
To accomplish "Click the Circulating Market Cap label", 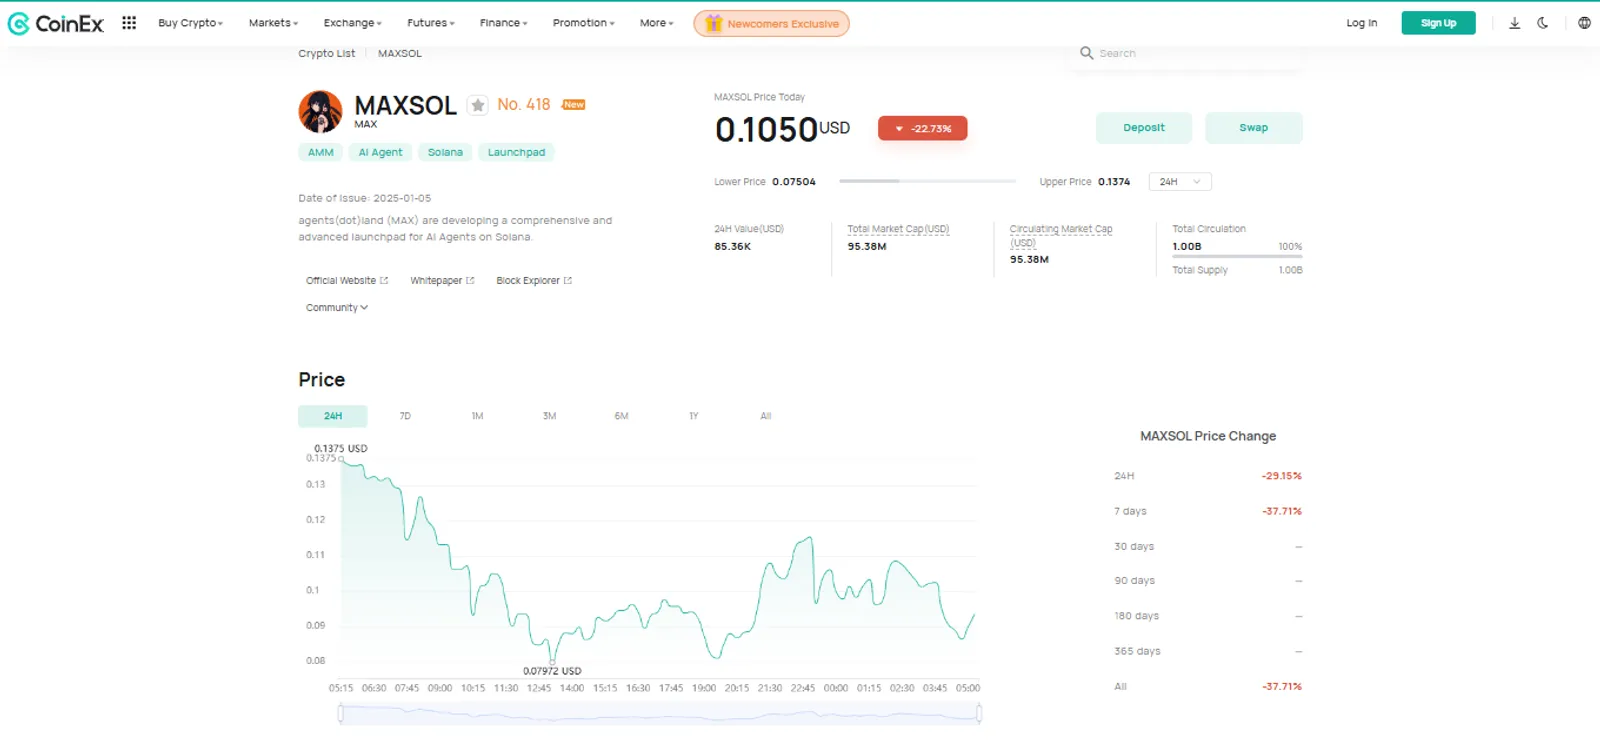I will click(1060, 235).
